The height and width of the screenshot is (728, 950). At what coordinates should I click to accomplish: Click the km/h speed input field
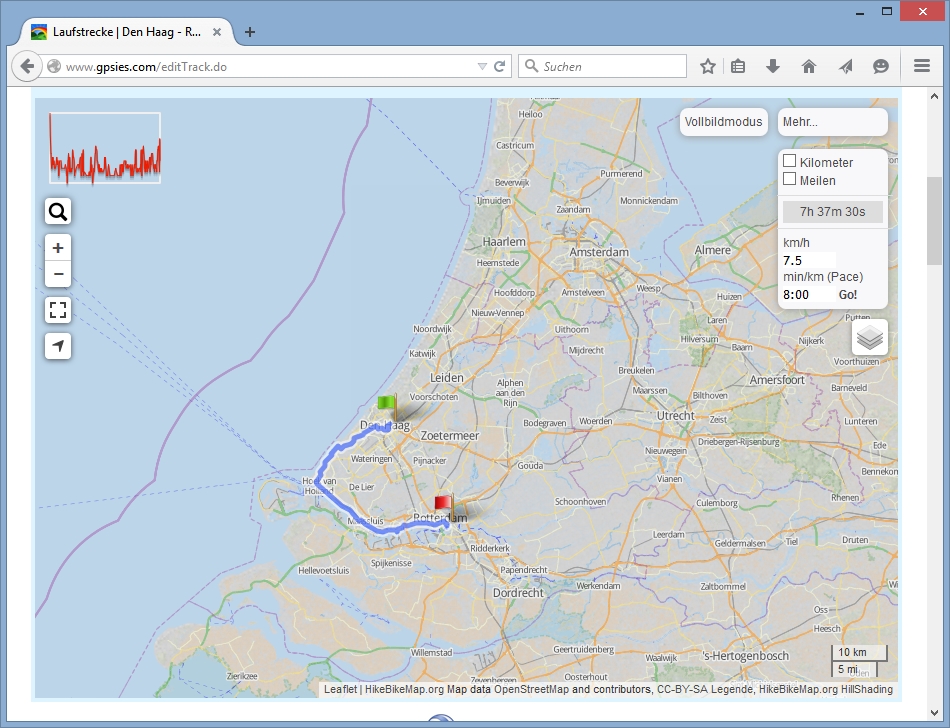click(808, 260)
